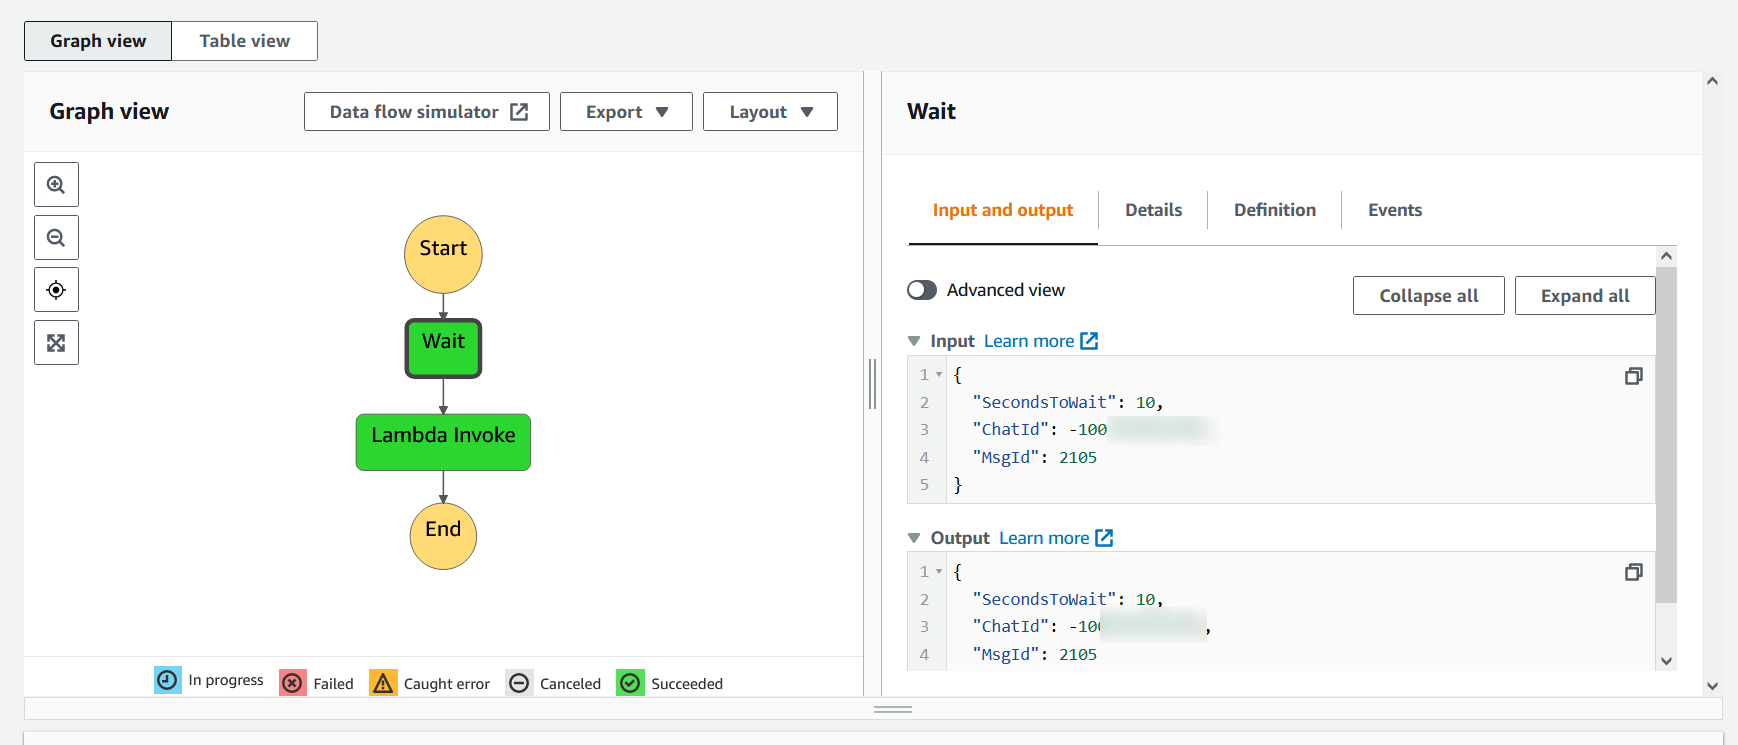Click the fit-to-screen expand icon
Image resolution: width=1738 pixels, height=745 pixels.
coord(56,343)
